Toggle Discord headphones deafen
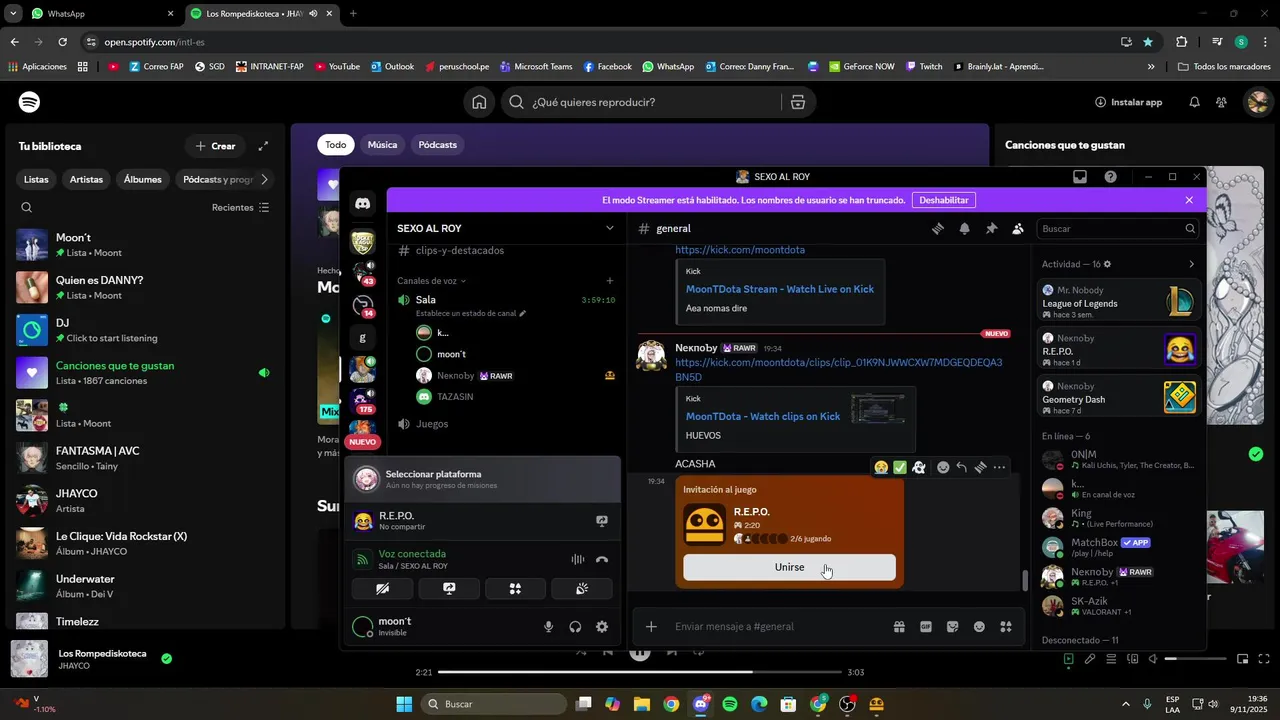Image resolution: width=1280 pixels, height=720 pixels. click(x=575, y=627)
